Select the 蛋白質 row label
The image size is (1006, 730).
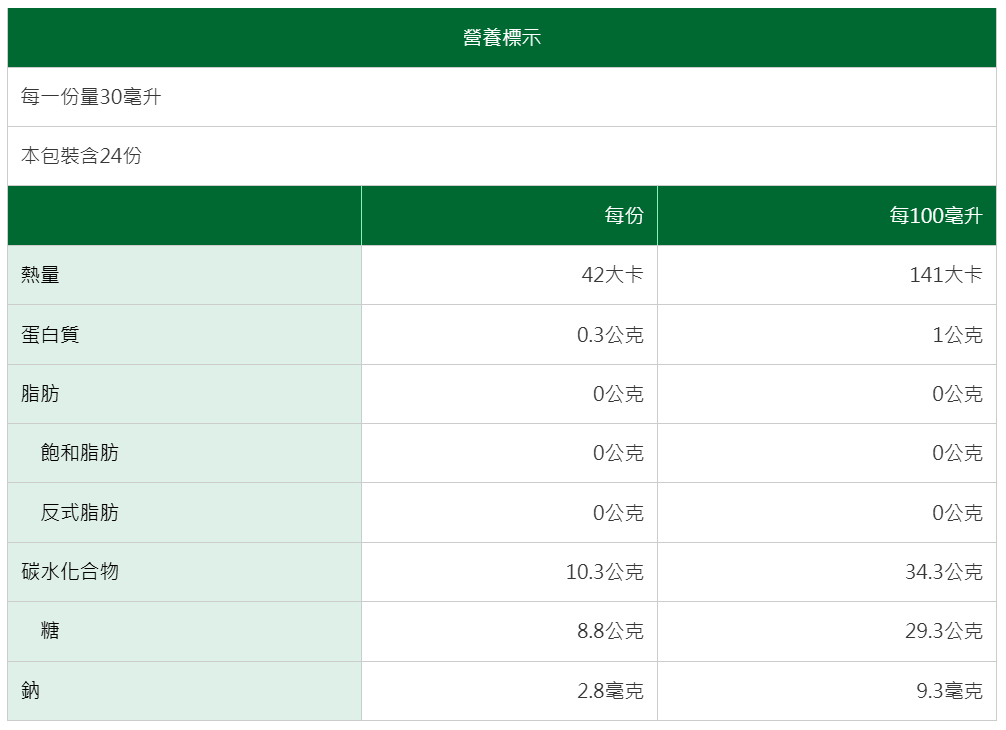pos(50,334)
